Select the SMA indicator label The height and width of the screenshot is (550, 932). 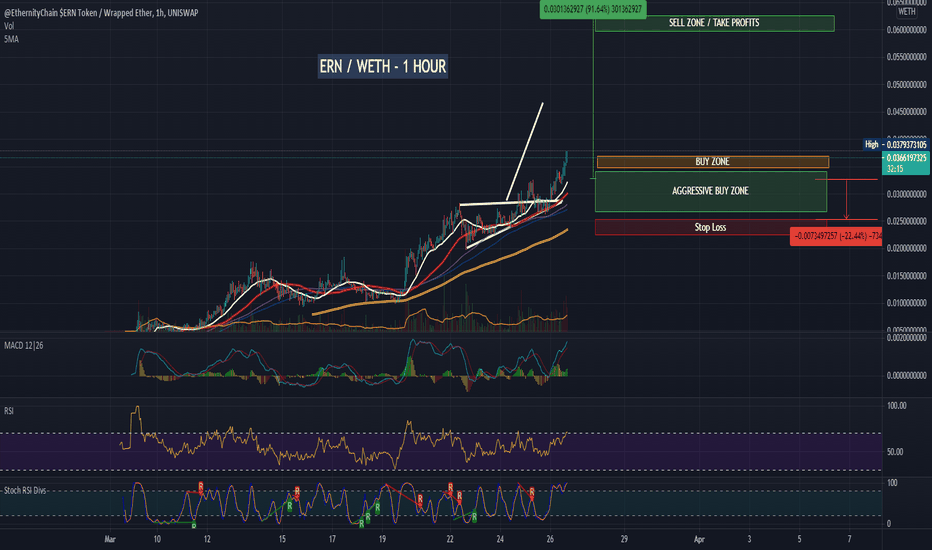tap(11, 39)
